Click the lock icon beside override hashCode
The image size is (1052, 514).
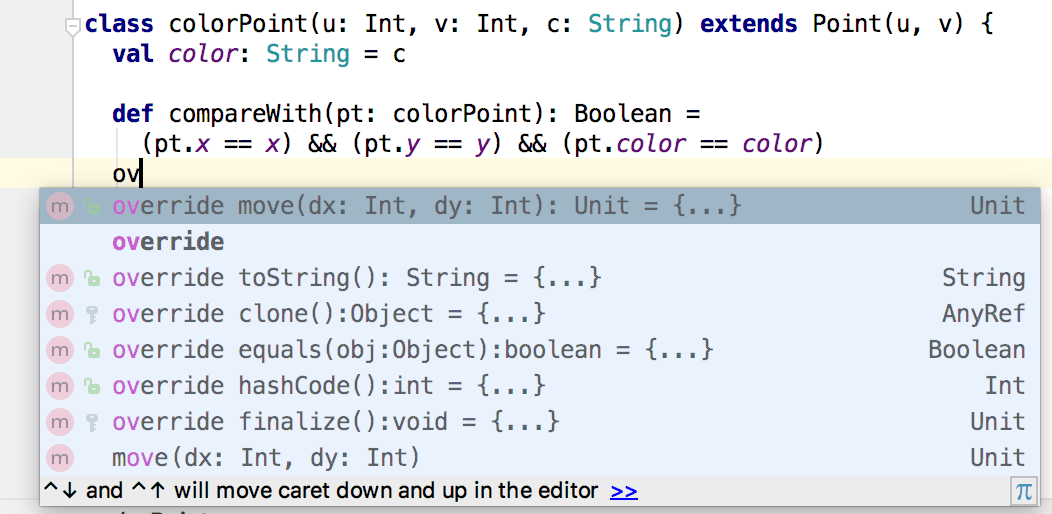[x=92, y=386]
